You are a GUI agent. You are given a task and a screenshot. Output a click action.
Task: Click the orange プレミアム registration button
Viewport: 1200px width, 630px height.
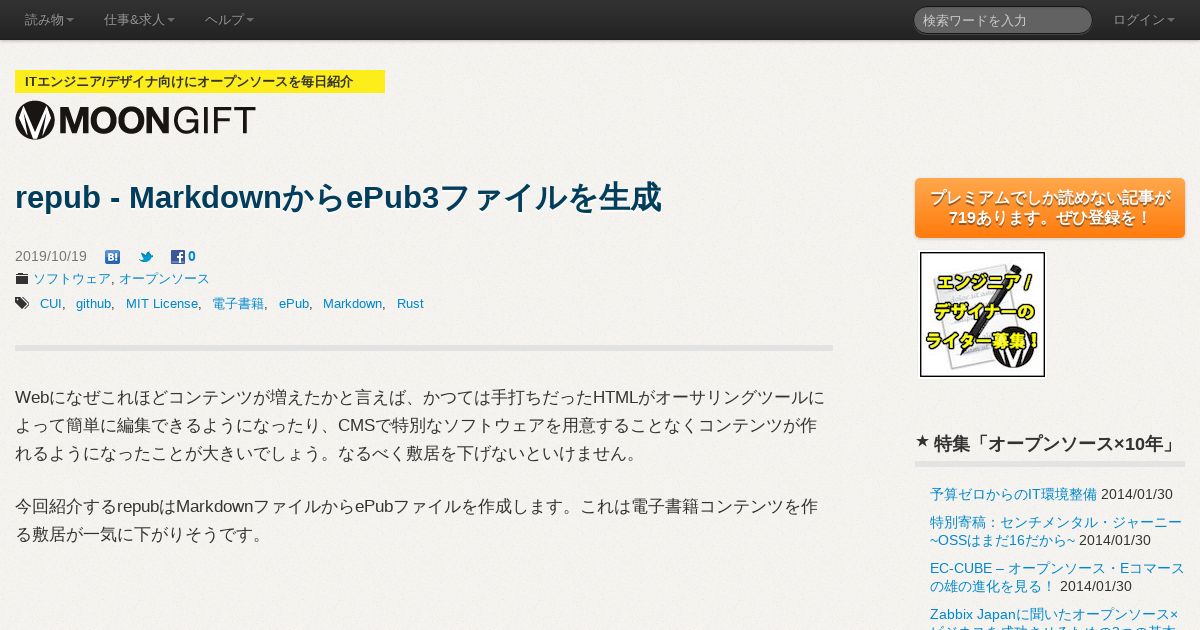(1050, 208)
